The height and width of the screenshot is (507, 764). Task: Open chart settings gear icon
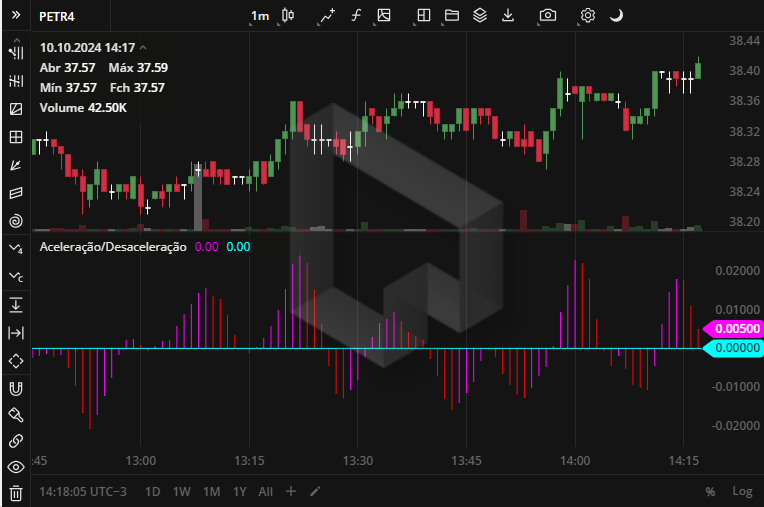(588, 16)
